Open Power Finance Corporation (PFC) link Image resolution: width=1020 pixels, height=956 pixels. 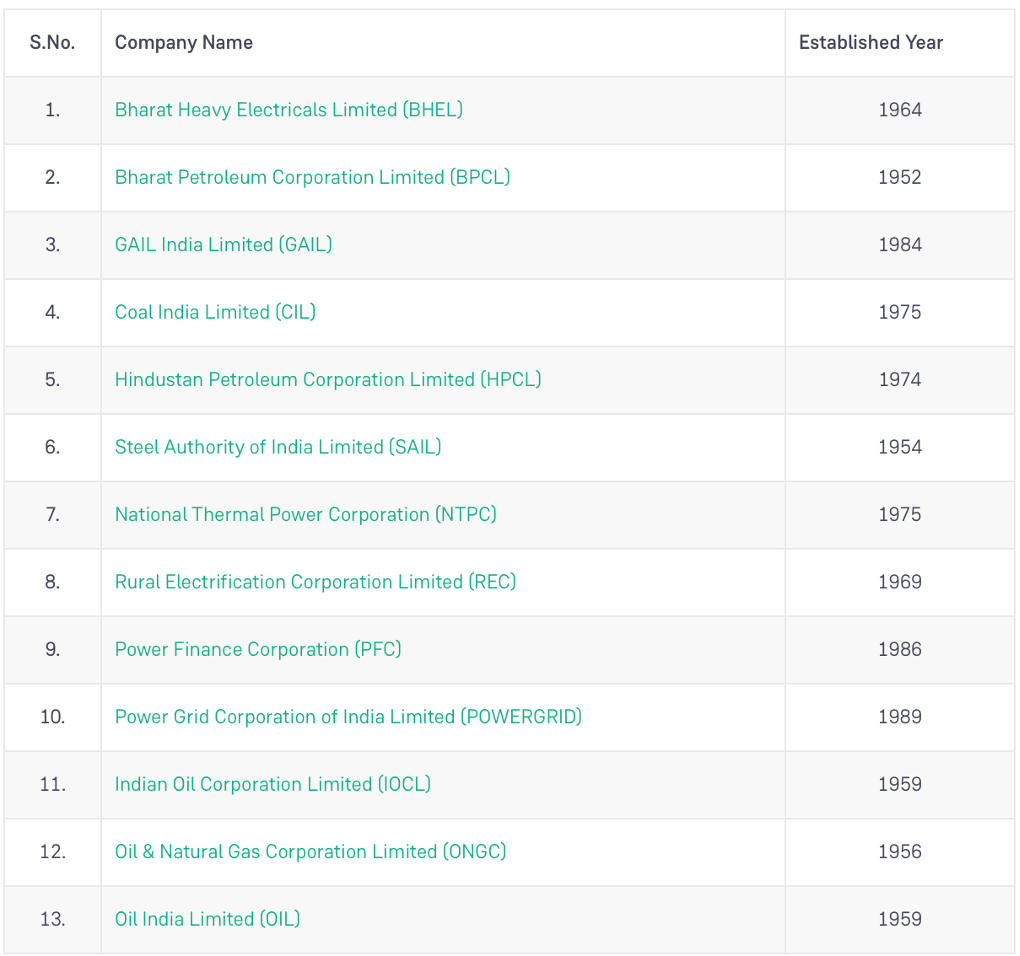258,650
